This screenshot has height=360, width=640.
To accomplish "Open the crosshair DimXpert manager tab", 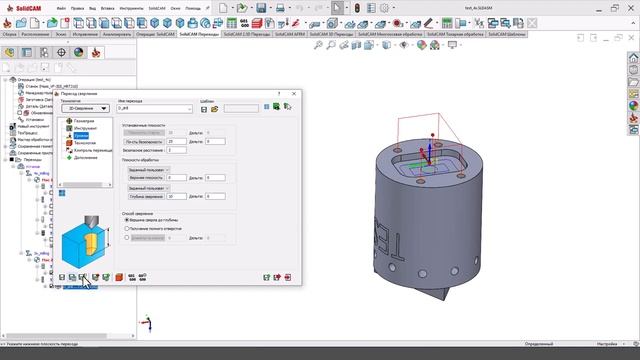I will (x=61, y=52).
